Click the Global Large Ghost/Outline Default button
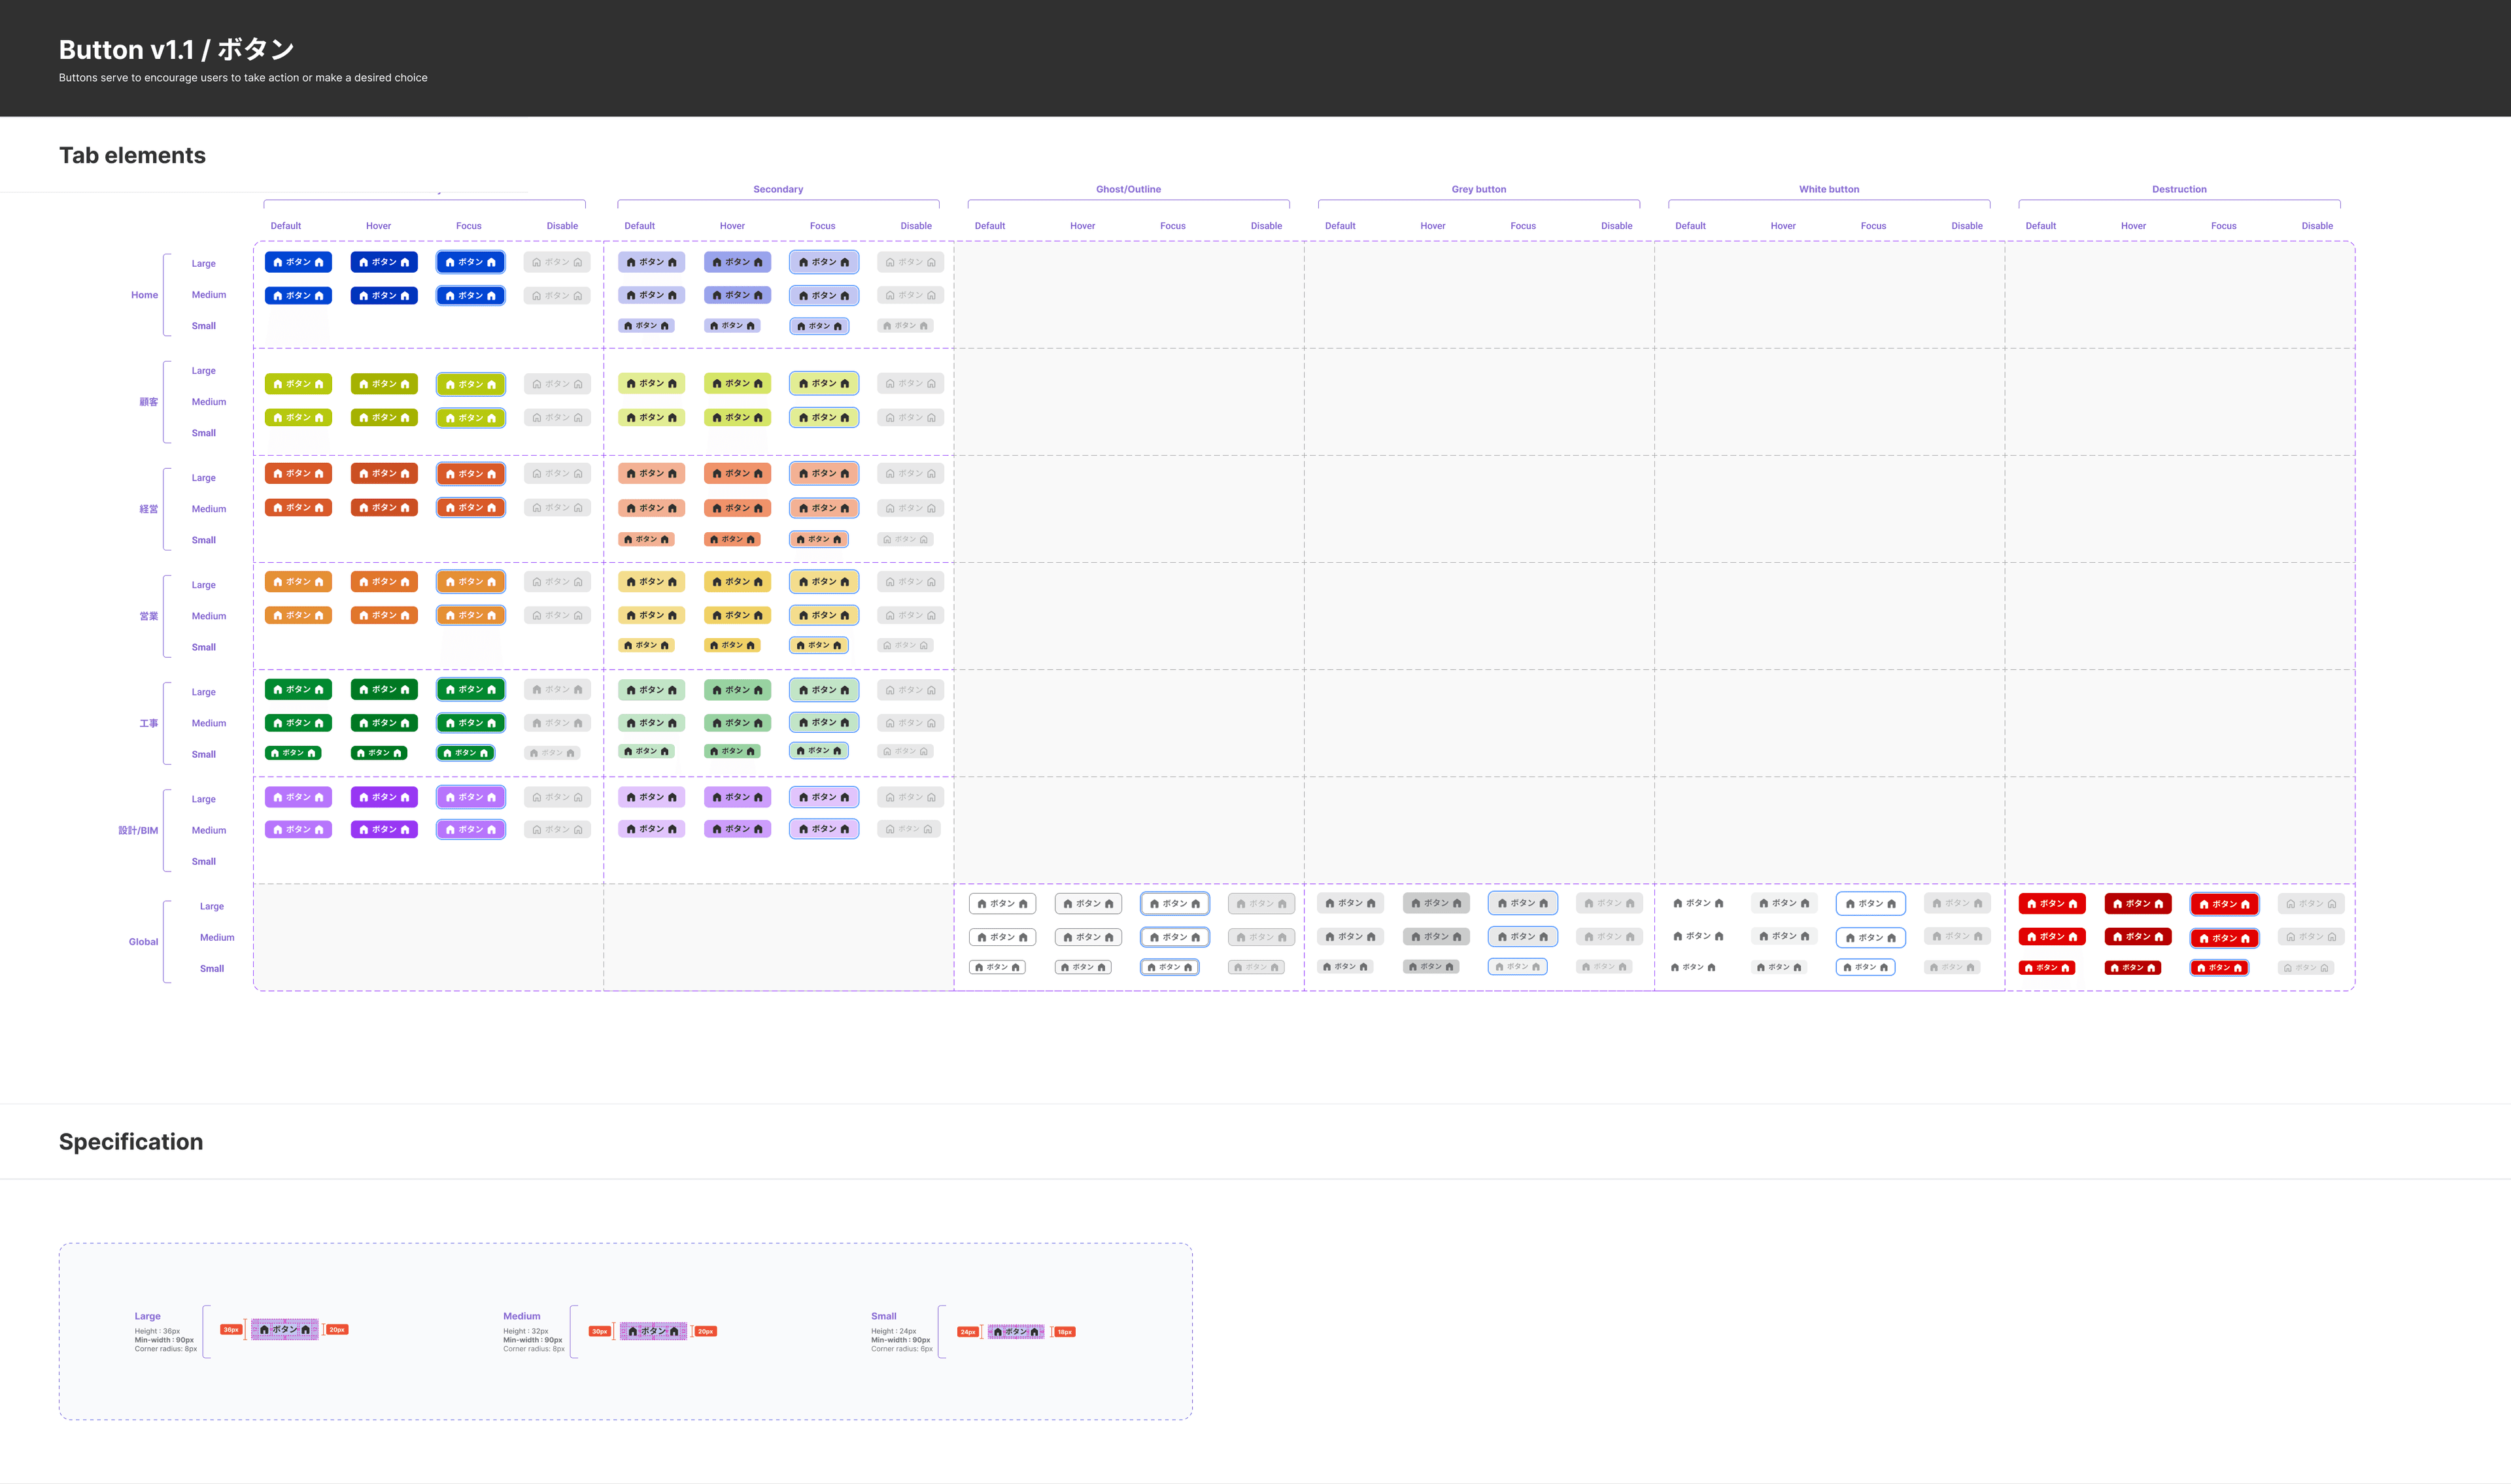2511x1484 pixels. click(x=1002, y=904)
